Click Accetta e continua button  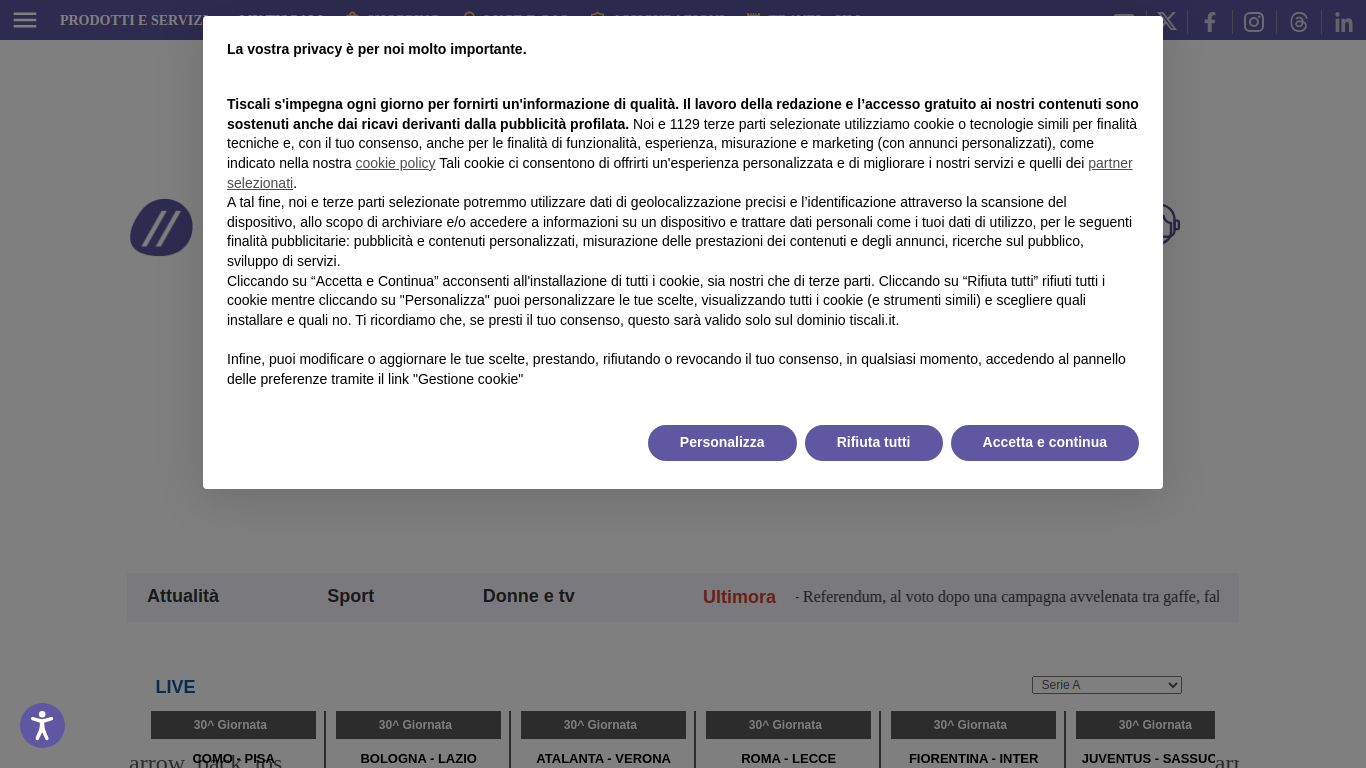pos(1045,443)
